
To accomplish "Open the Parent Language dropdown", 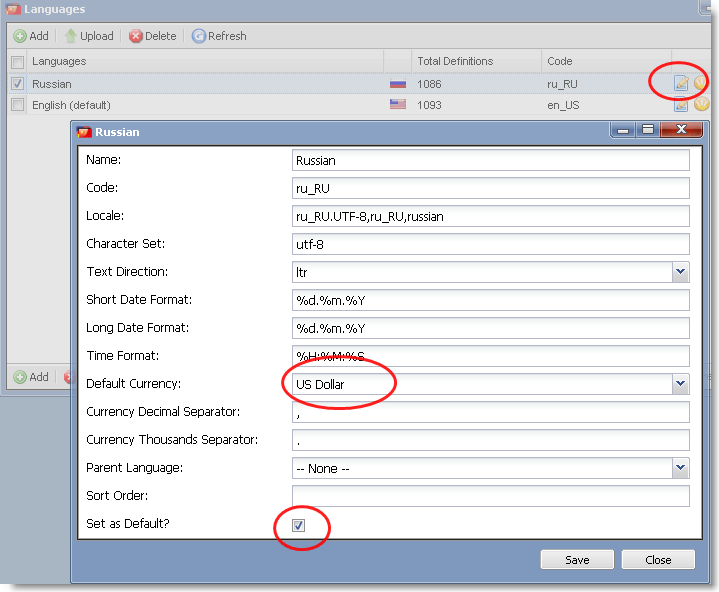I will tap(680, 468).
